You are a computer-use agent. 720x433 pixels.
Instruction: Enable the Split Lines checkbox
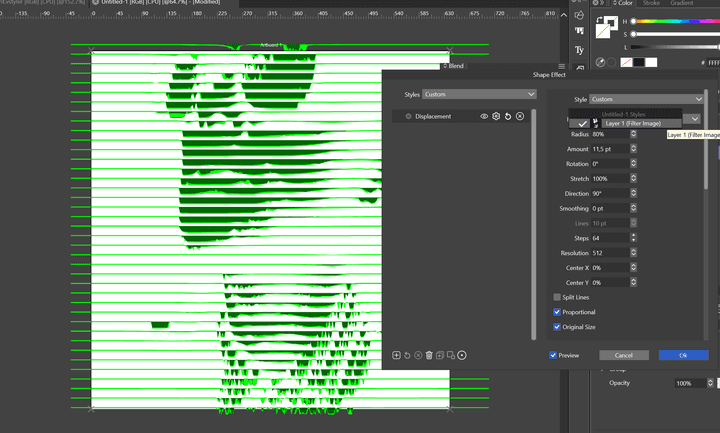click(557, 297)
